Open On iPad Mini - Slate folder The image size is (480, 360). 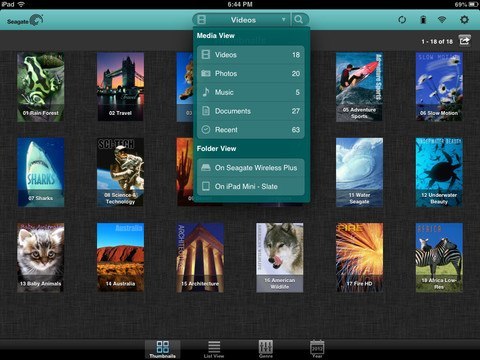point(251,186)
